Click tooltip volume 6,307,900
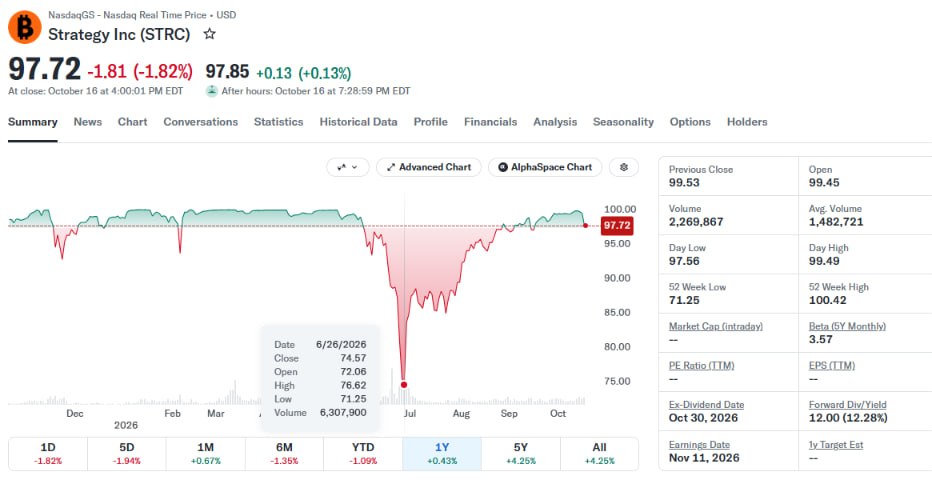The height and width of the screenshot is (482, 932). point(341,412)
